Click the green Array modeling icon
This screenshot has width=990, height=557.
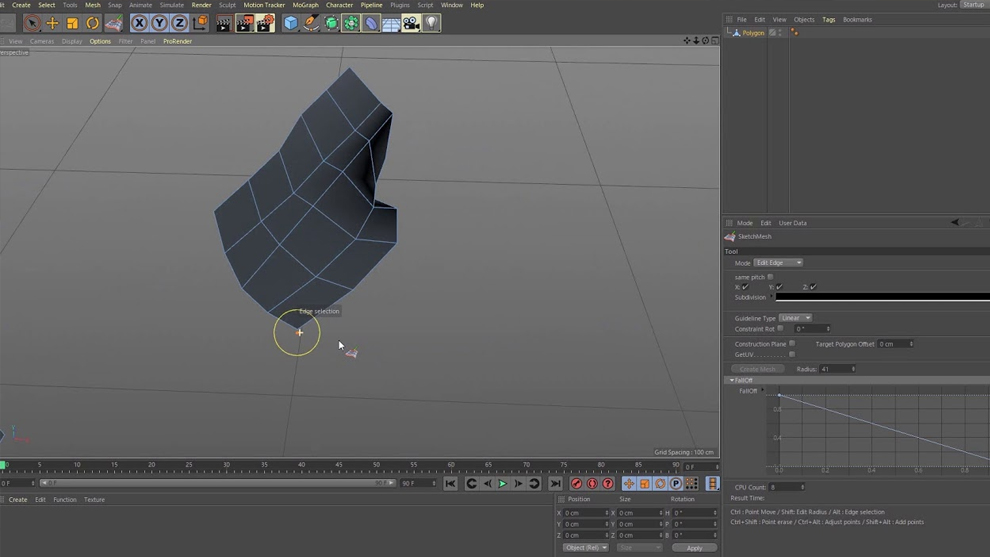pos(351,23)
